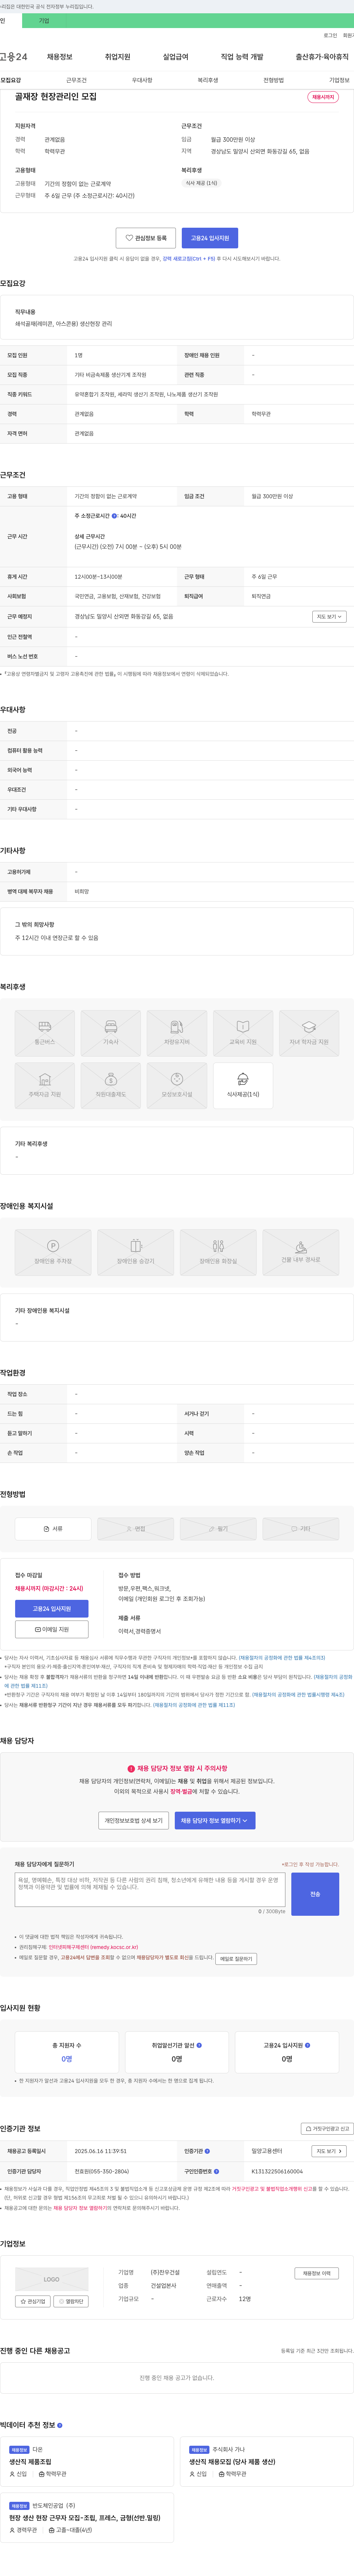
Task: Click the info icon beside 구인인증번호
Action: pyautogui.click(x=217, y=2171)
